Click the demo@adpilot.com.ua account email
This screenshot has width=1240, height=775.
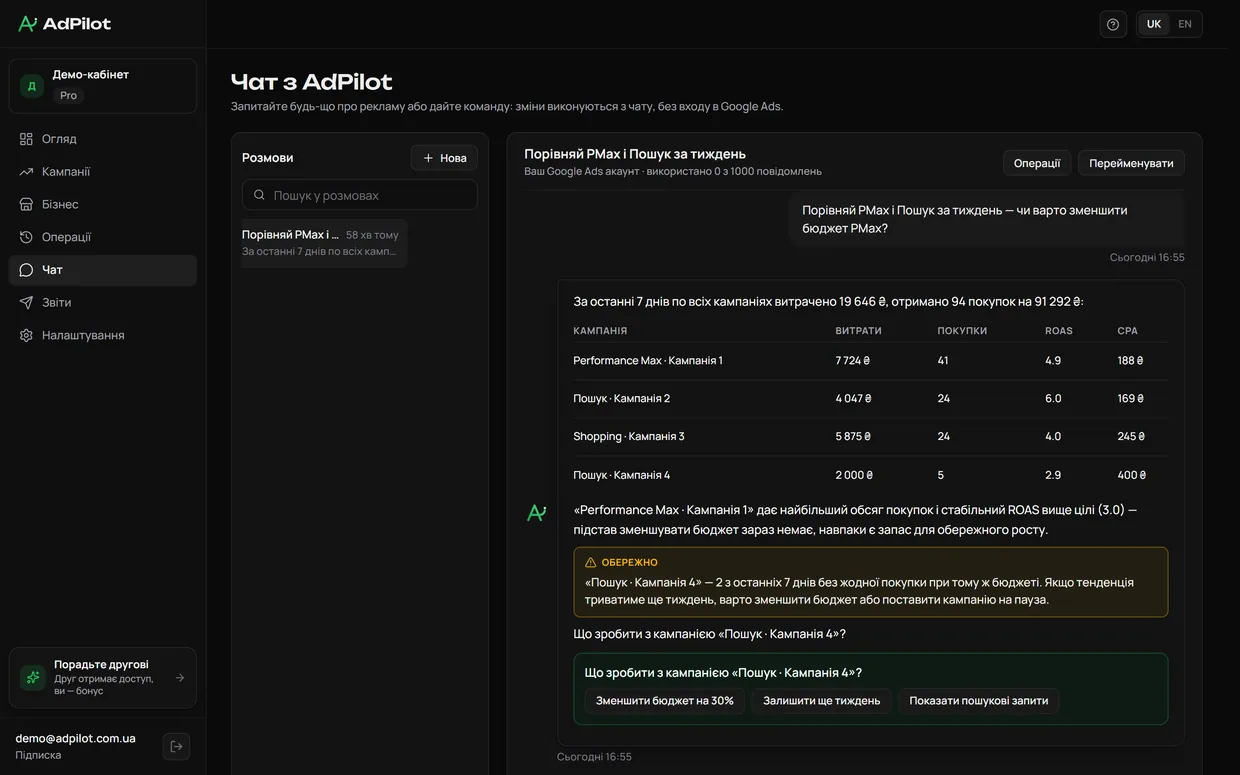pyautogui.click(x=75, y=738)
